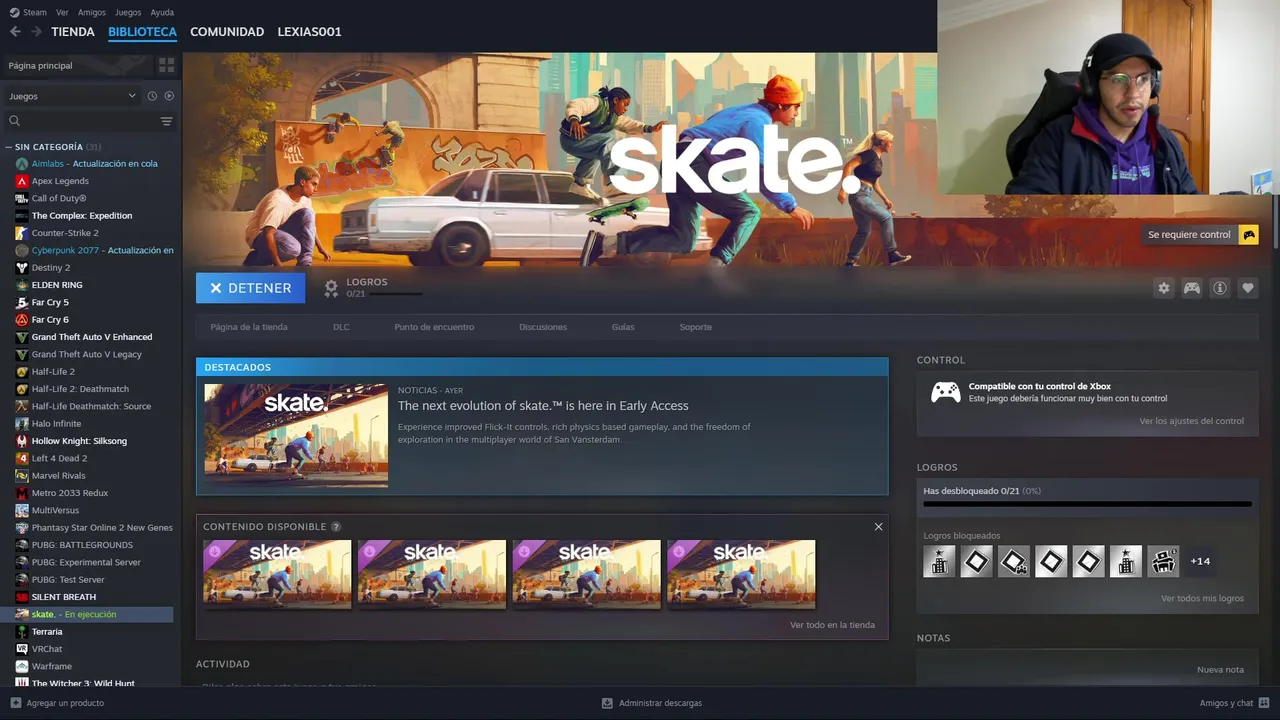
Task: Click the Amigos y chat icon
Action: [x=1264, y=703]
